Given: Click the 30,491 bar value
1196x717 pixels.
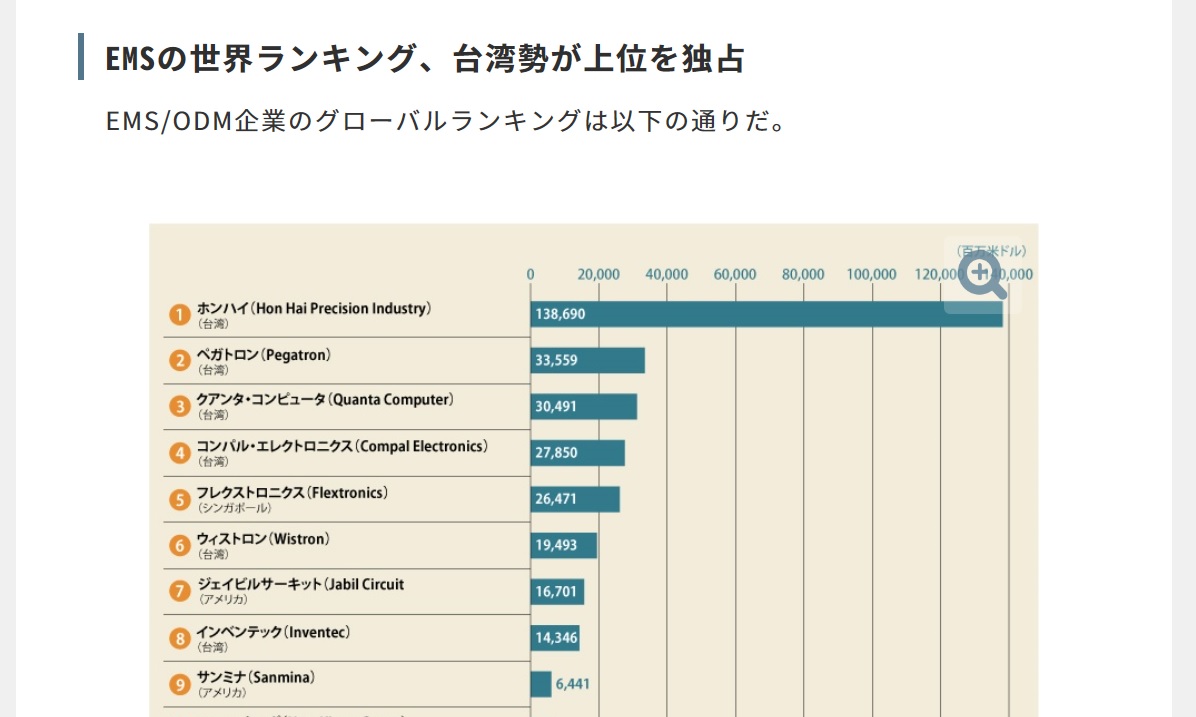Looking at the screenshot, I should point(556,407).
